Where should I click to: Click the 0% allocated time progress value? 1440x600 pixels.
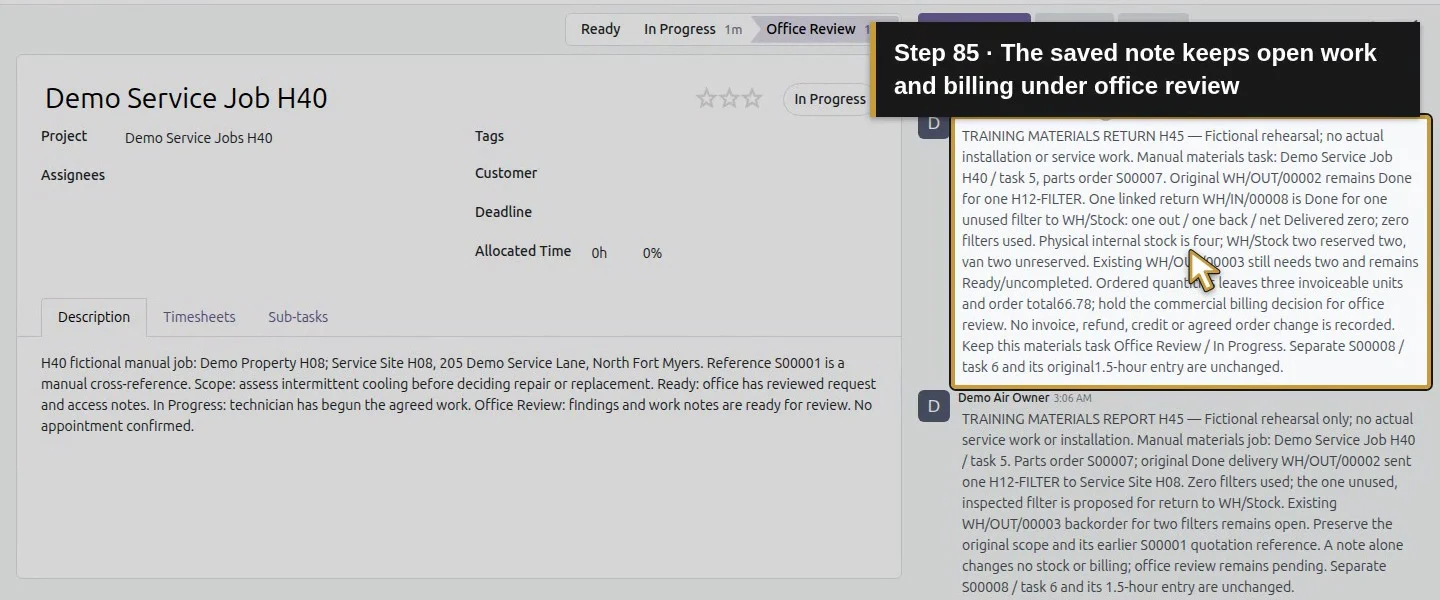point(652,253)
